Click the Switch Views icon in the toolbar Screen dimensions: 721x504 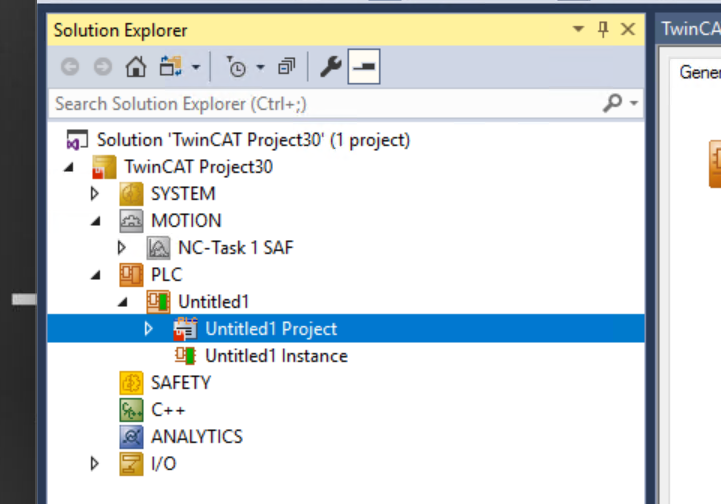171,66
